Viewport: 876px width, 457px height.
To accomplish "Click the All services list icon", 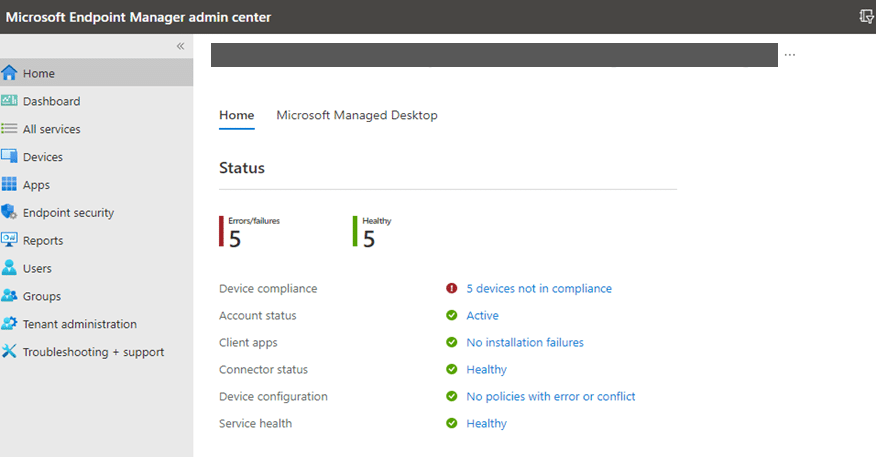I will pyautogui.click(x=10, y=129).
